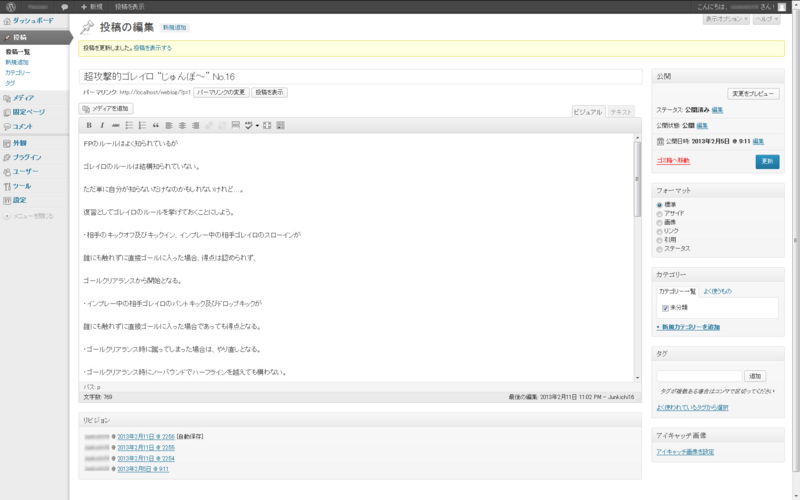The height and width of the screenshot is (500, 800).
Task: Collapse the リビジョン panel header
Action: click(x=360, y=420)
